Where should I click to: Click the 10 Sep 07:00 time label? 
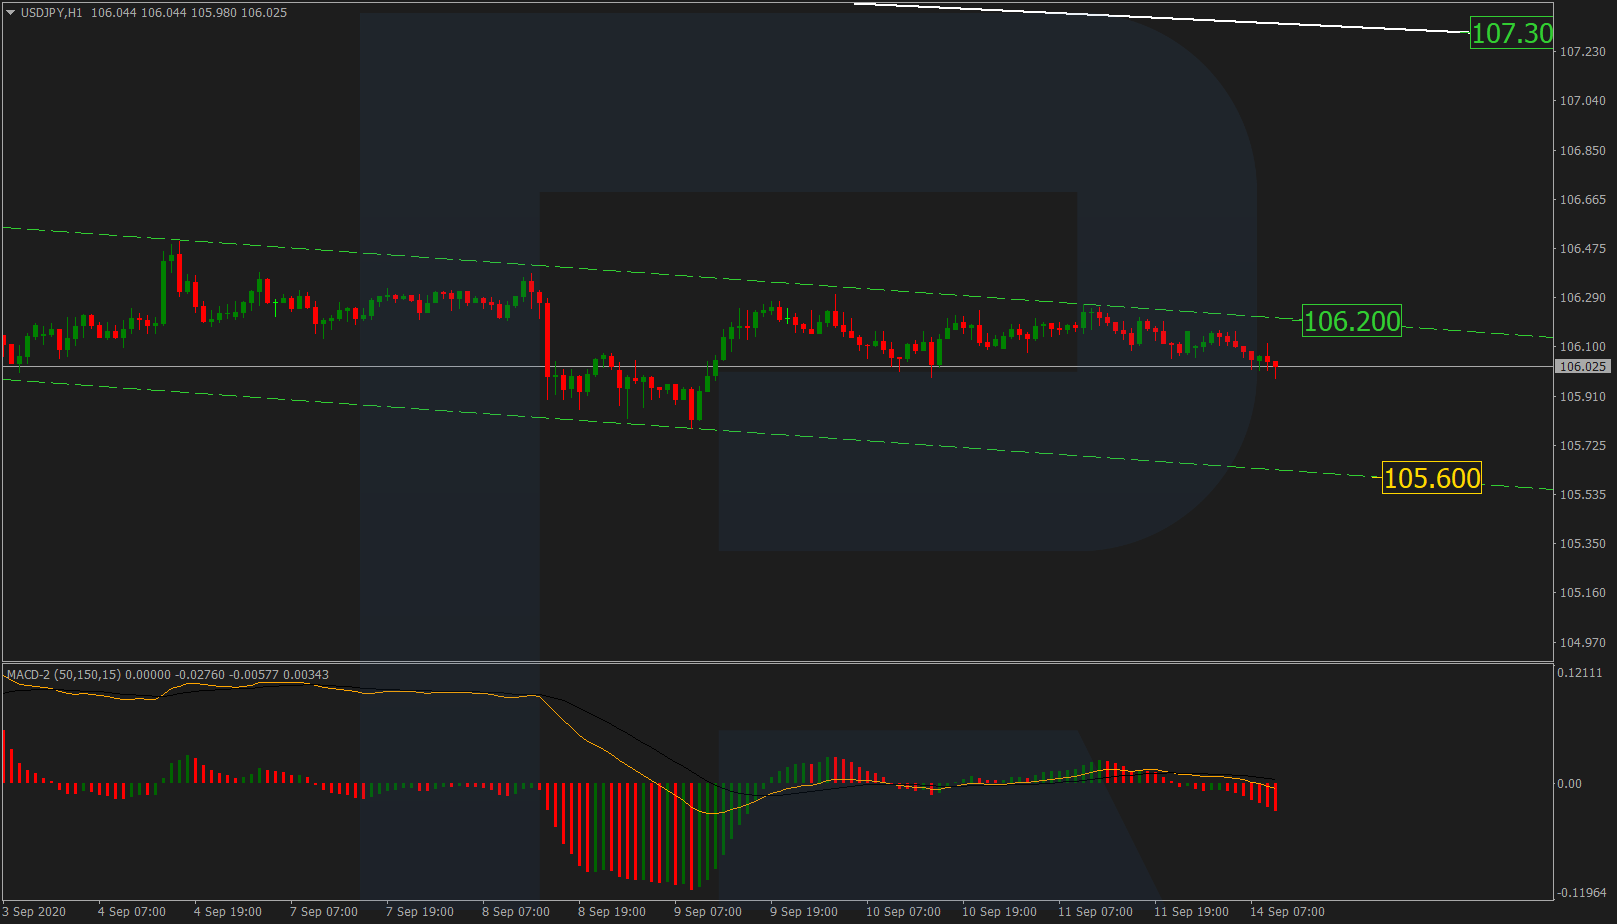(903, 912)
